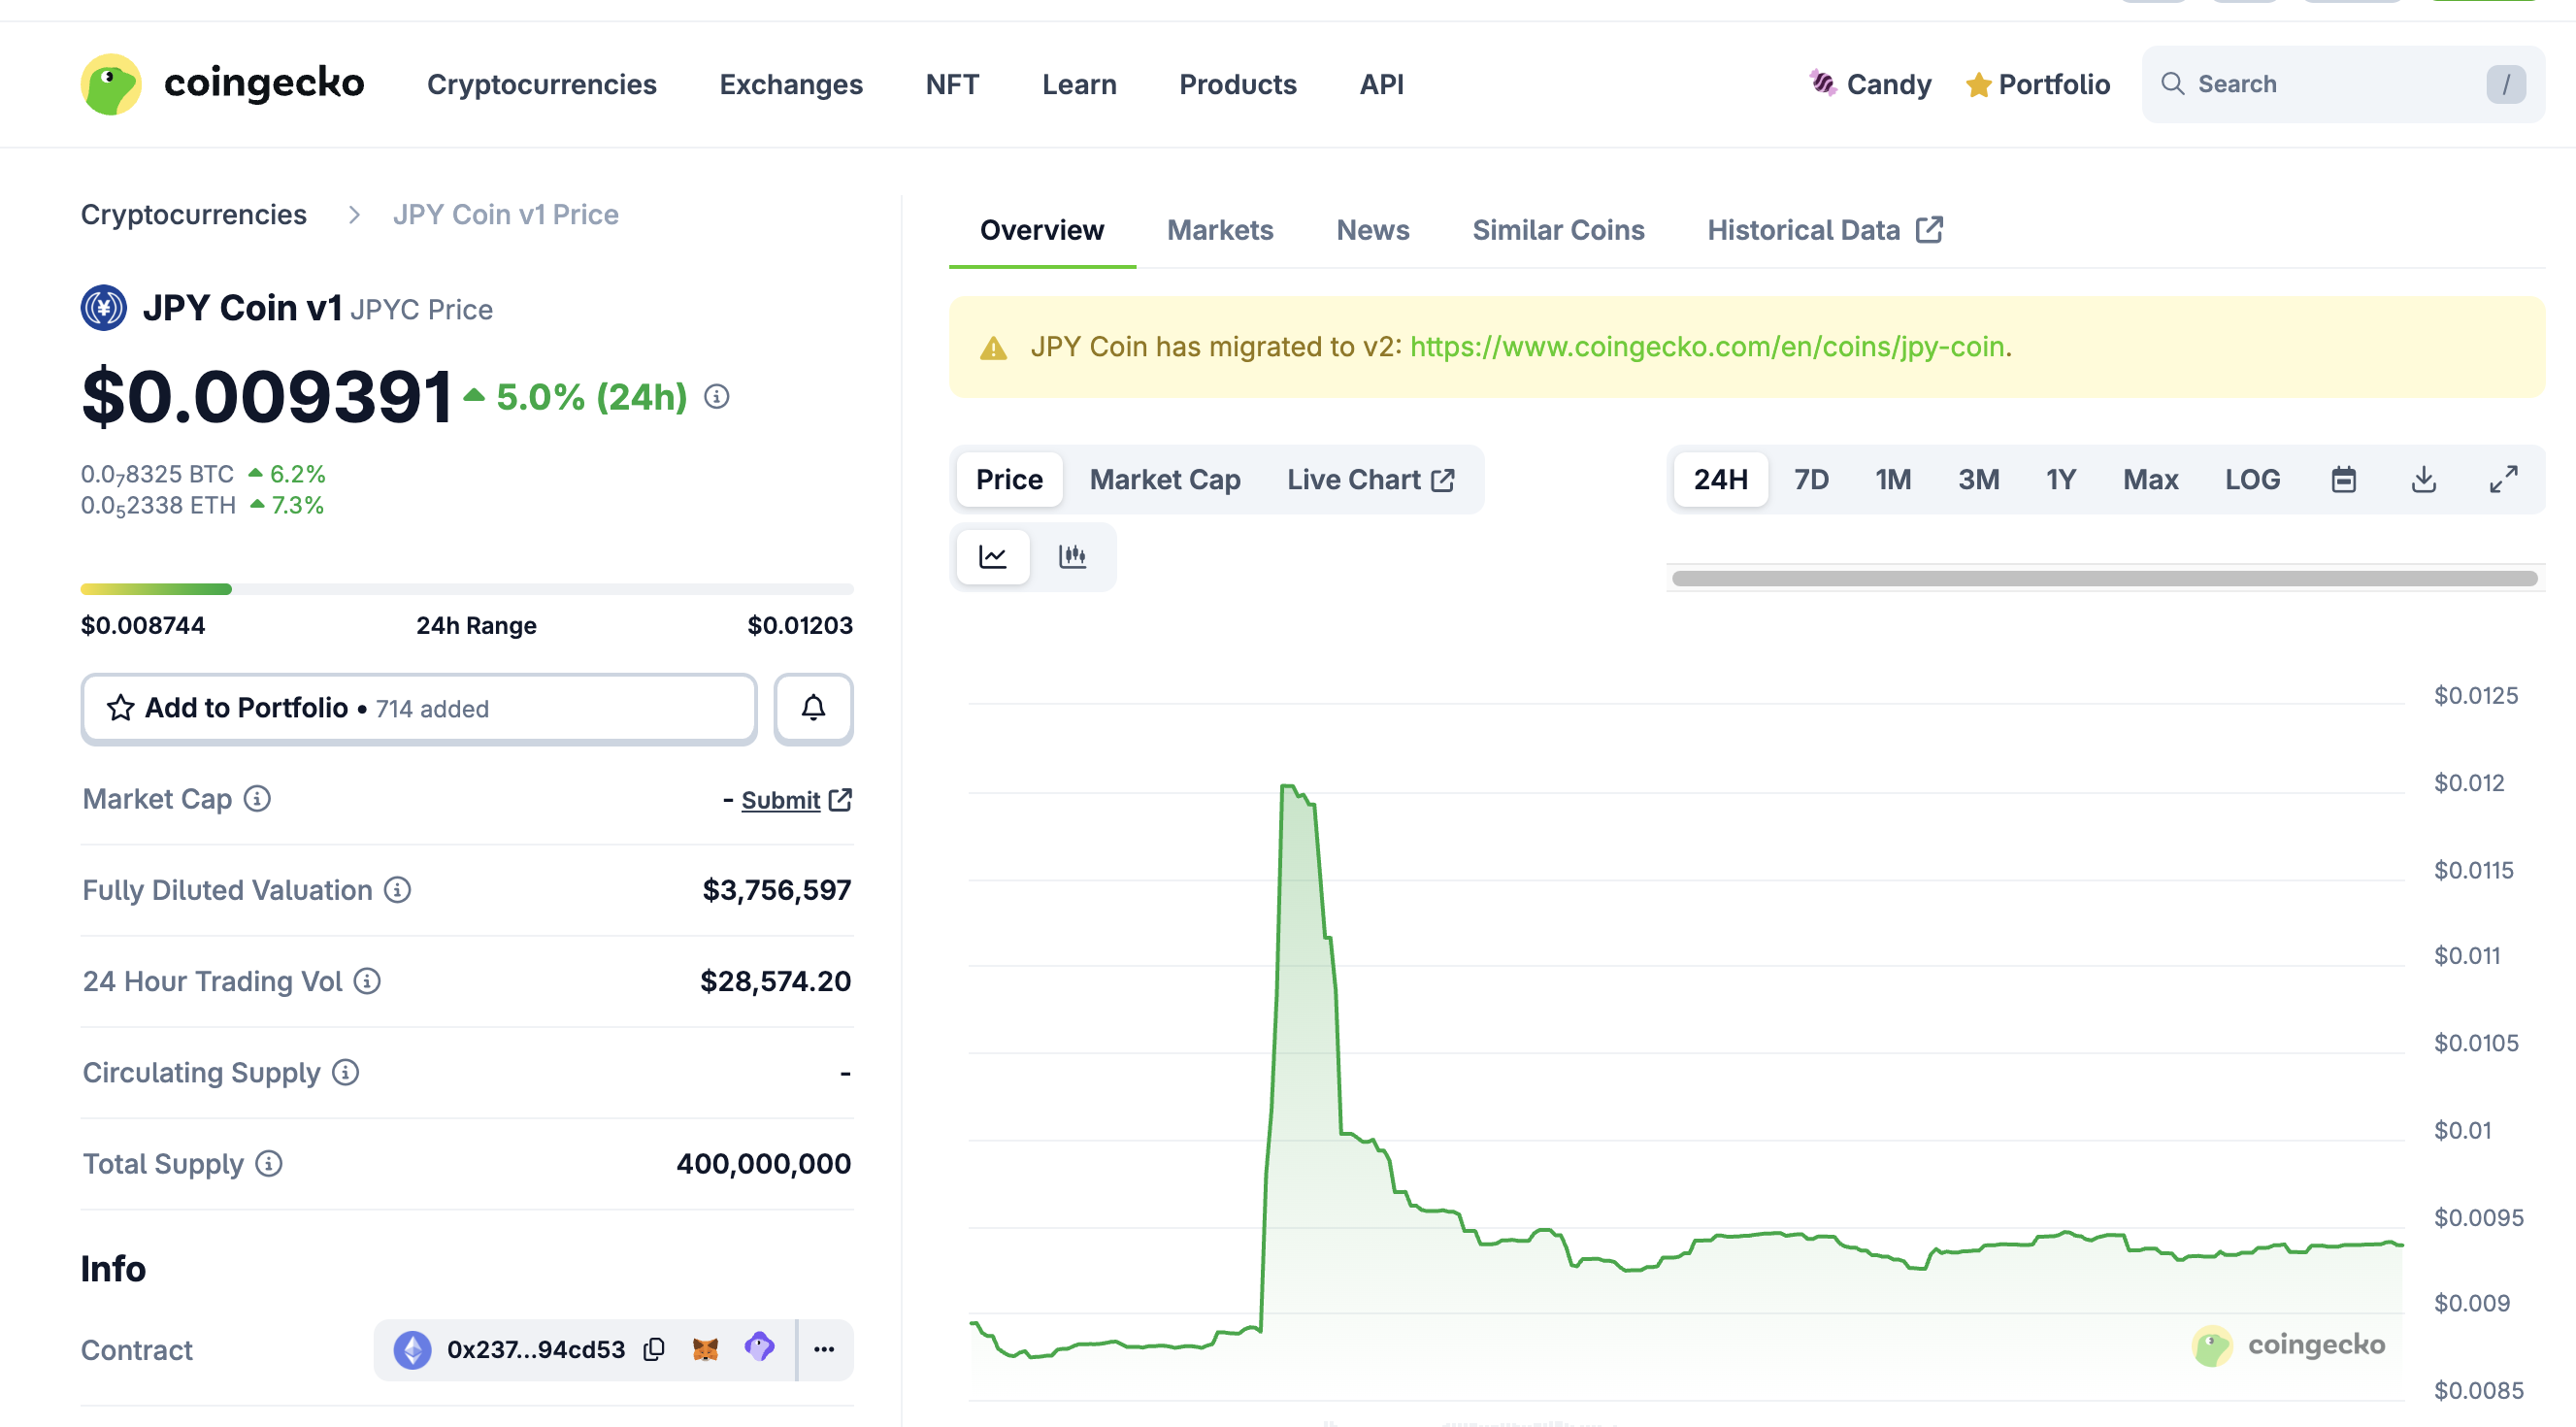Viewport: 2576px width, 1427px height.
Task: Switch to the Markets tab
Action: 1219,230
